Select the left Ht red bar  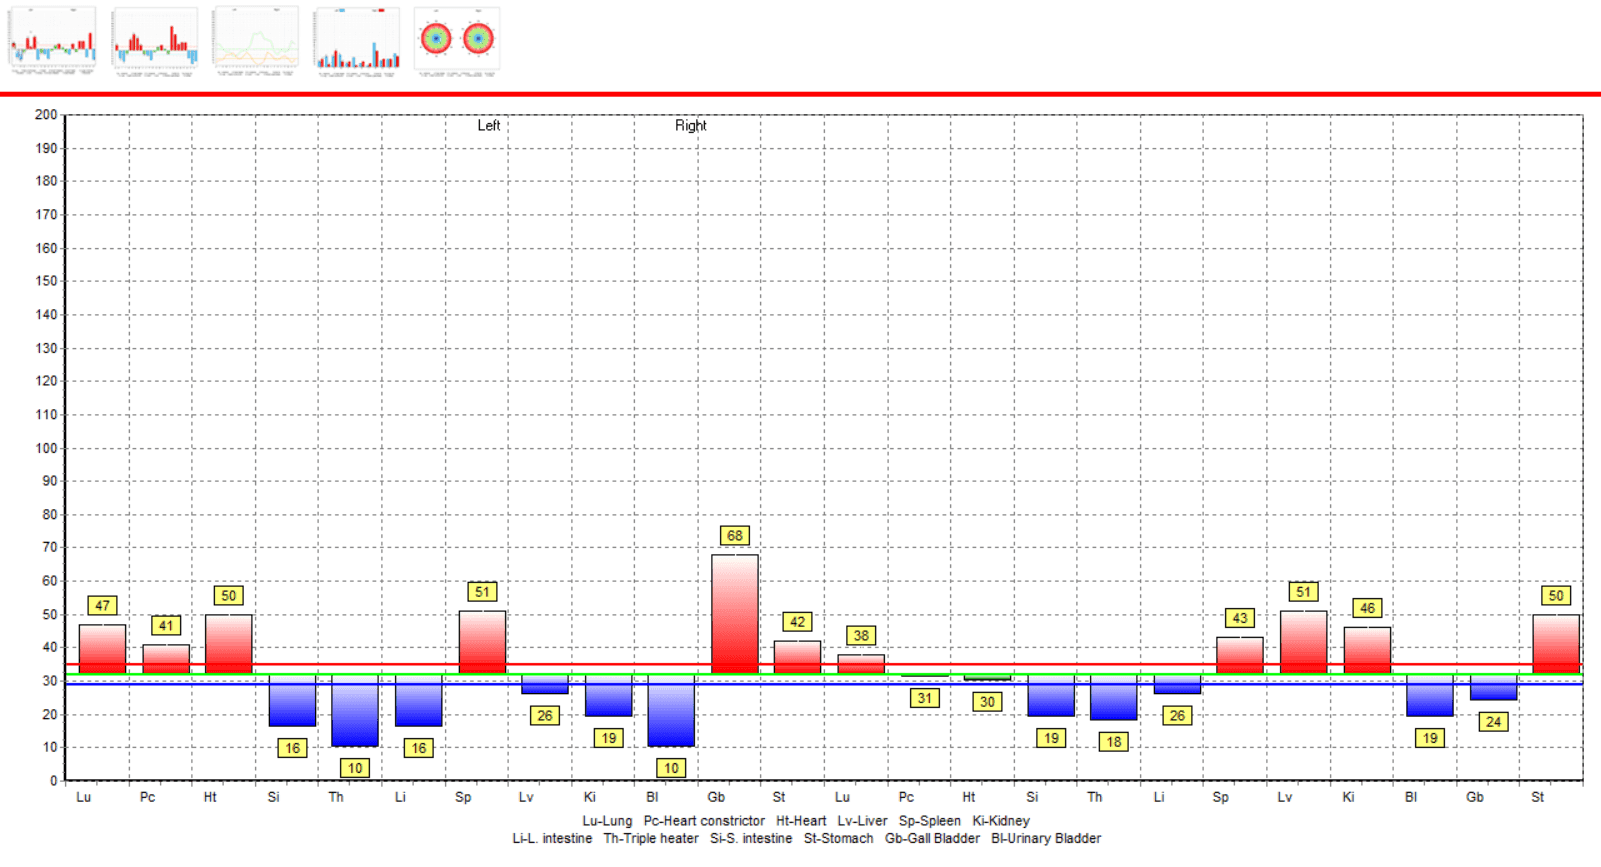[x=228, y=643]
